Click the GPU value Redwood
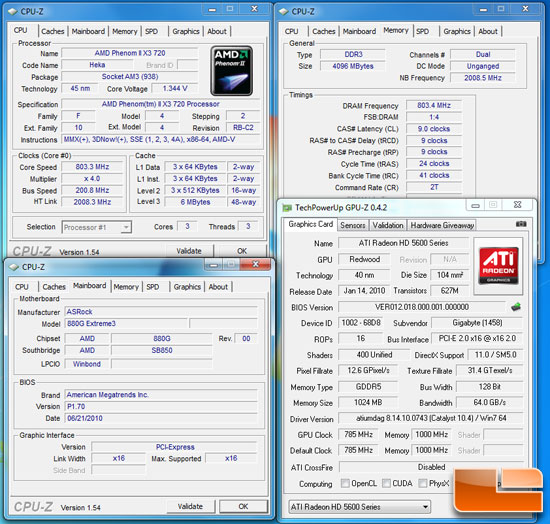Screen dimensions: 550x524 tap(364, 260)
